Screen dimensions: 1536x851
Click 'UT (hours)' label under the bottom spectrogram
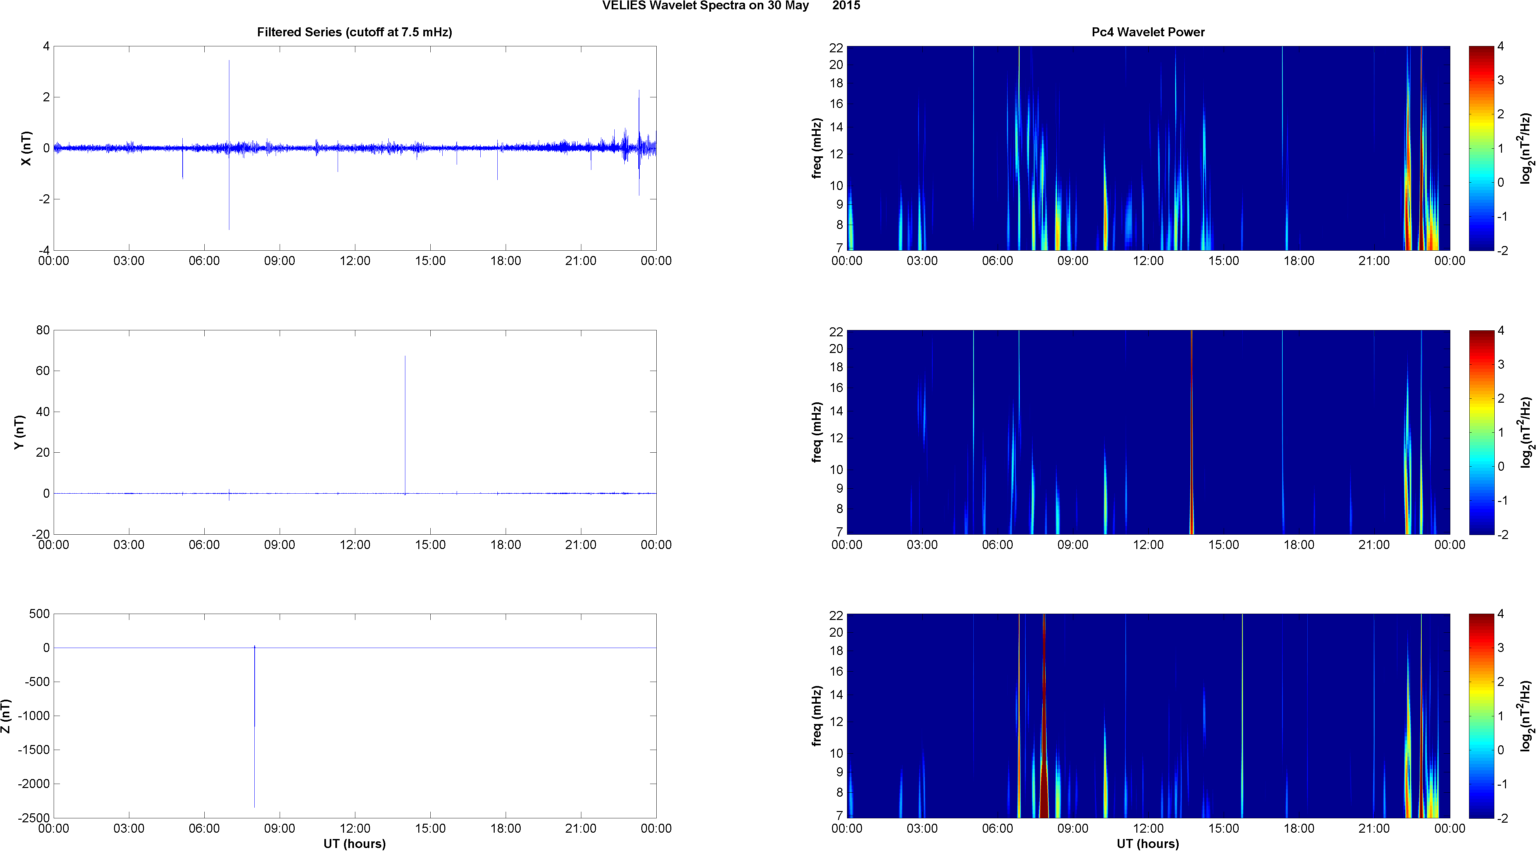pos(1147,843)
